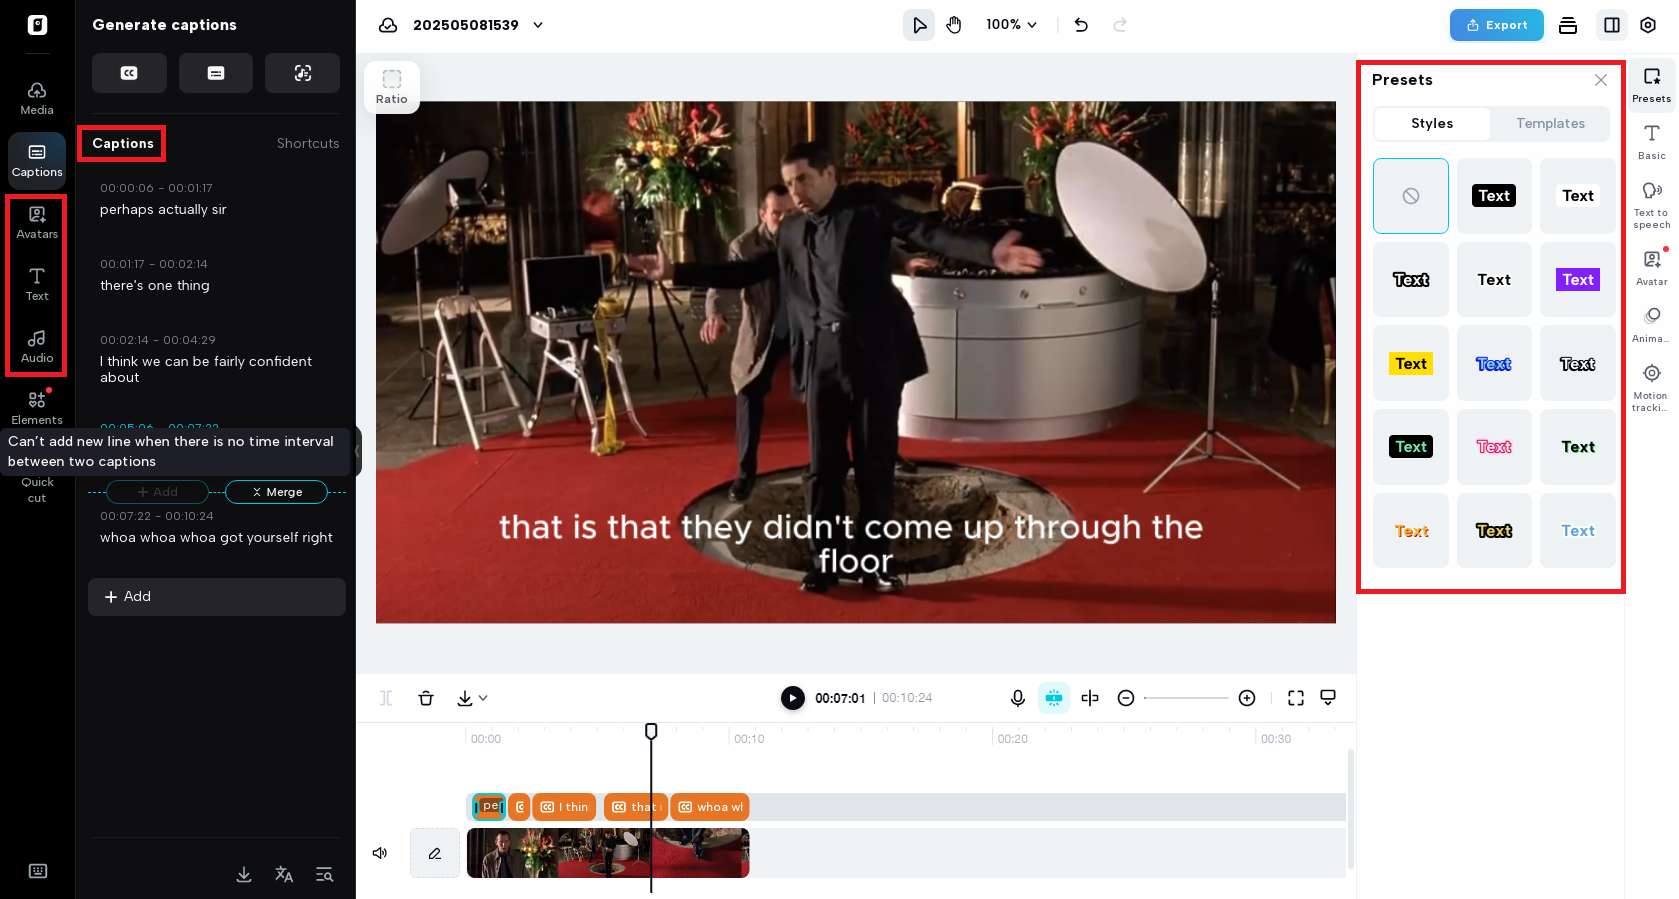Open the Media panel

click(37, 98)
